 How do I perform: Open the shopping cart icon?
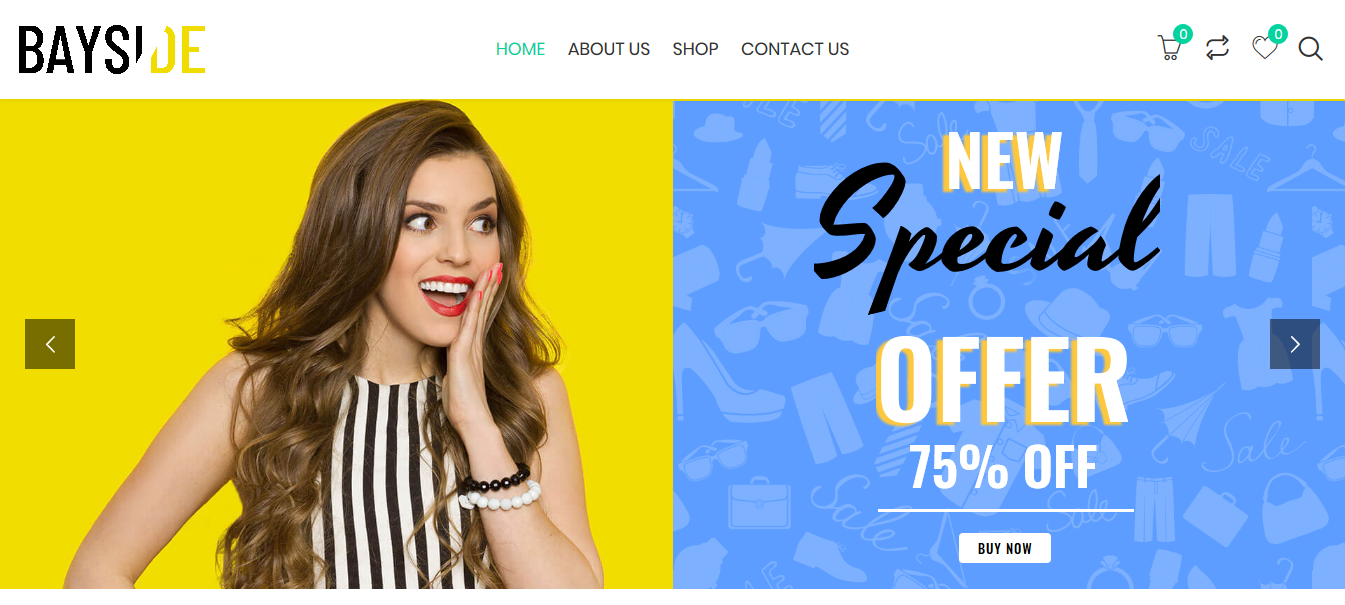click(1169, 48)
